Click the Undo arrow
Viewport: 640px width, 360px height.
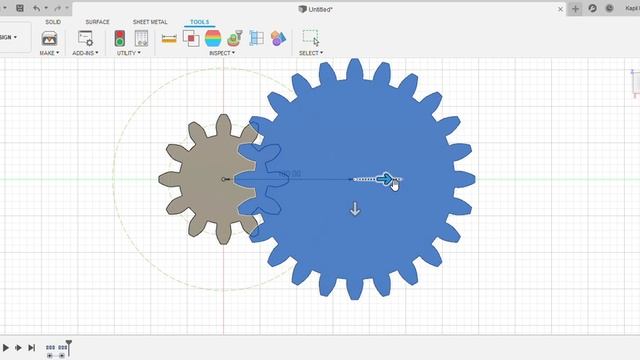pyautogui.click(x=36, y=8)
